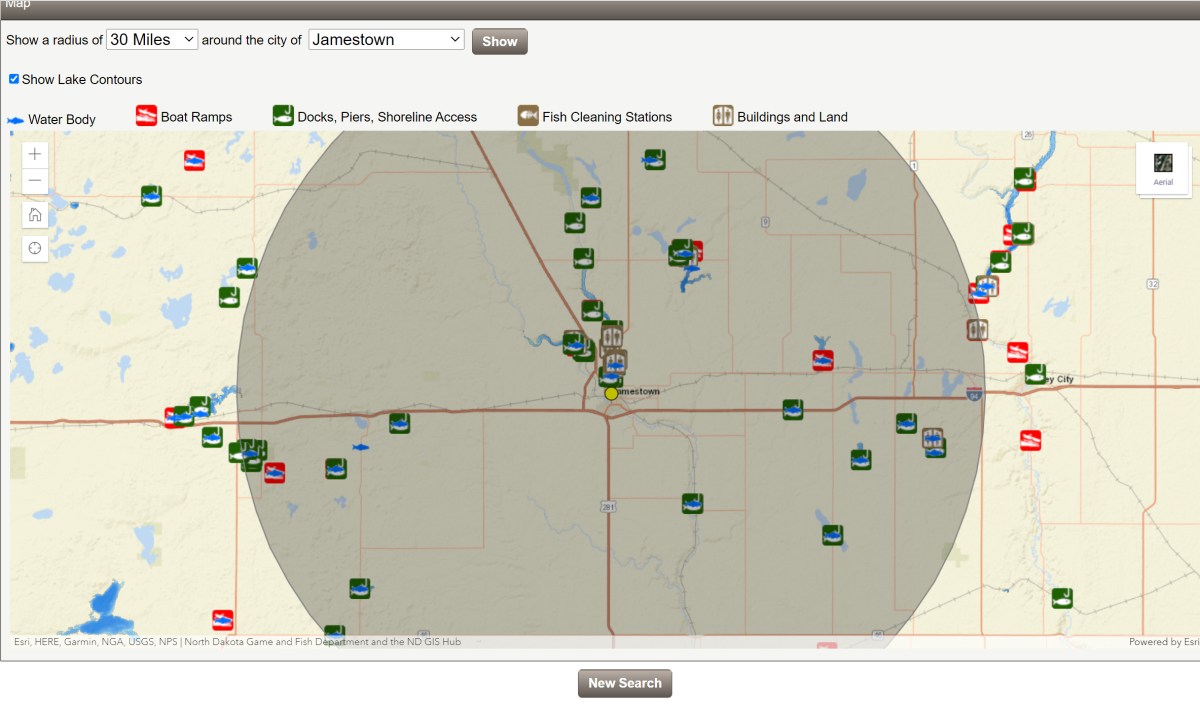Viewport: 1200px width, 719px height.
Task: Click the yellow Jamestown city marker
Action: 611,394
